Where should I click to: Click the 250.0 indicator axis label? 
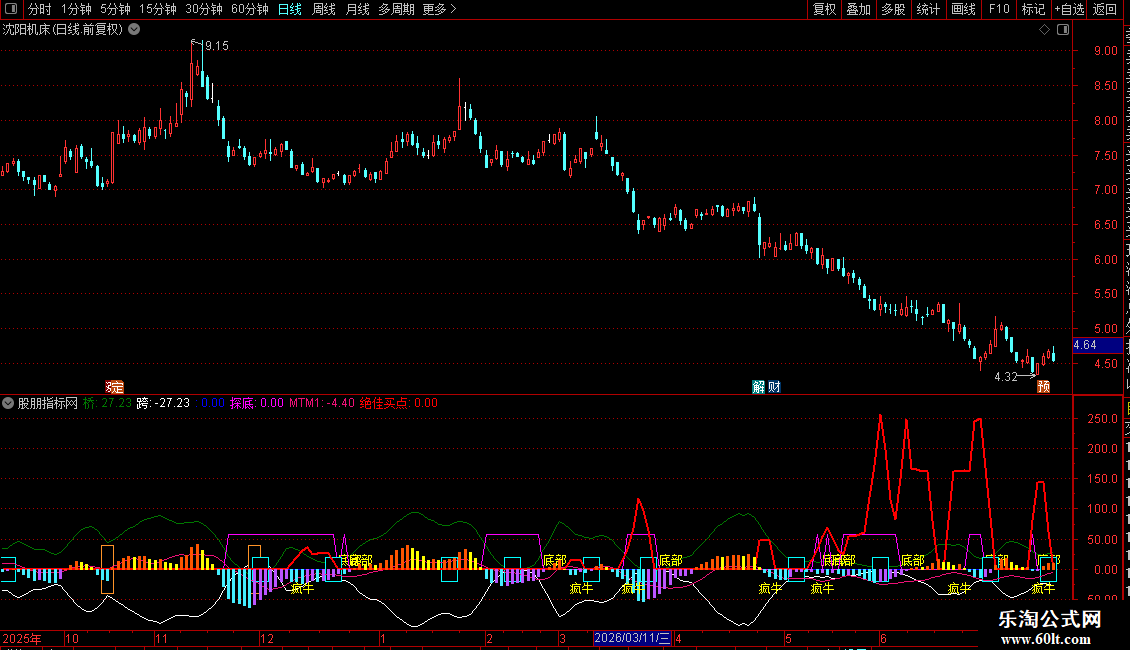(x=1103, y=419)
